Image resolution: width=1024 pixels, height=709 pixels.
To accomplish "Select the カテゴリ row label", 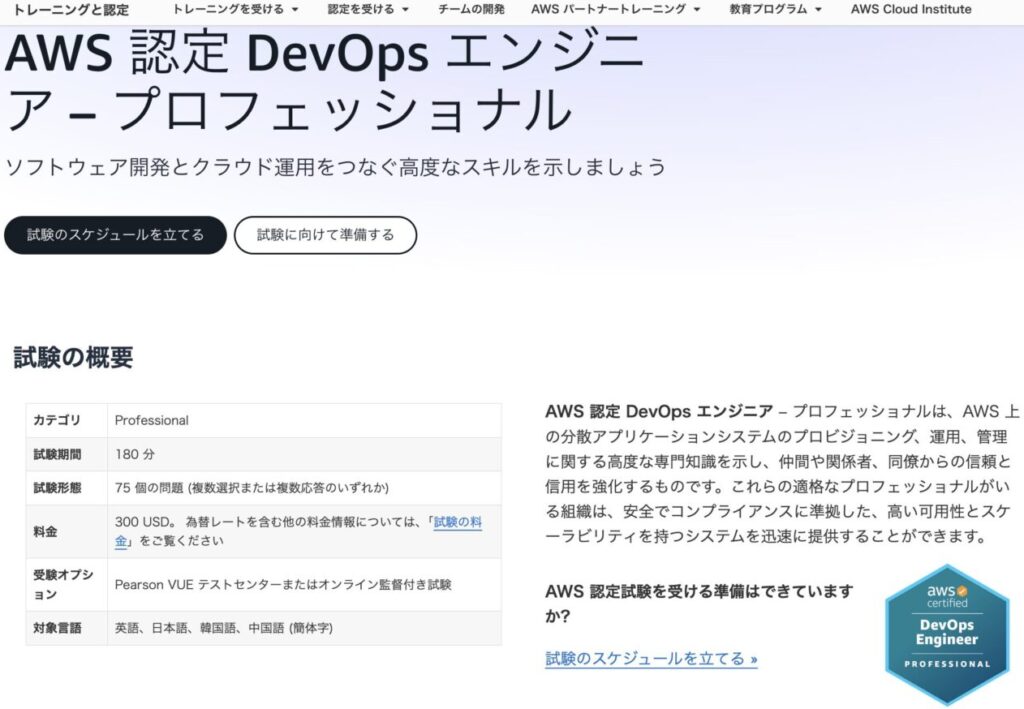I will 57,420.
